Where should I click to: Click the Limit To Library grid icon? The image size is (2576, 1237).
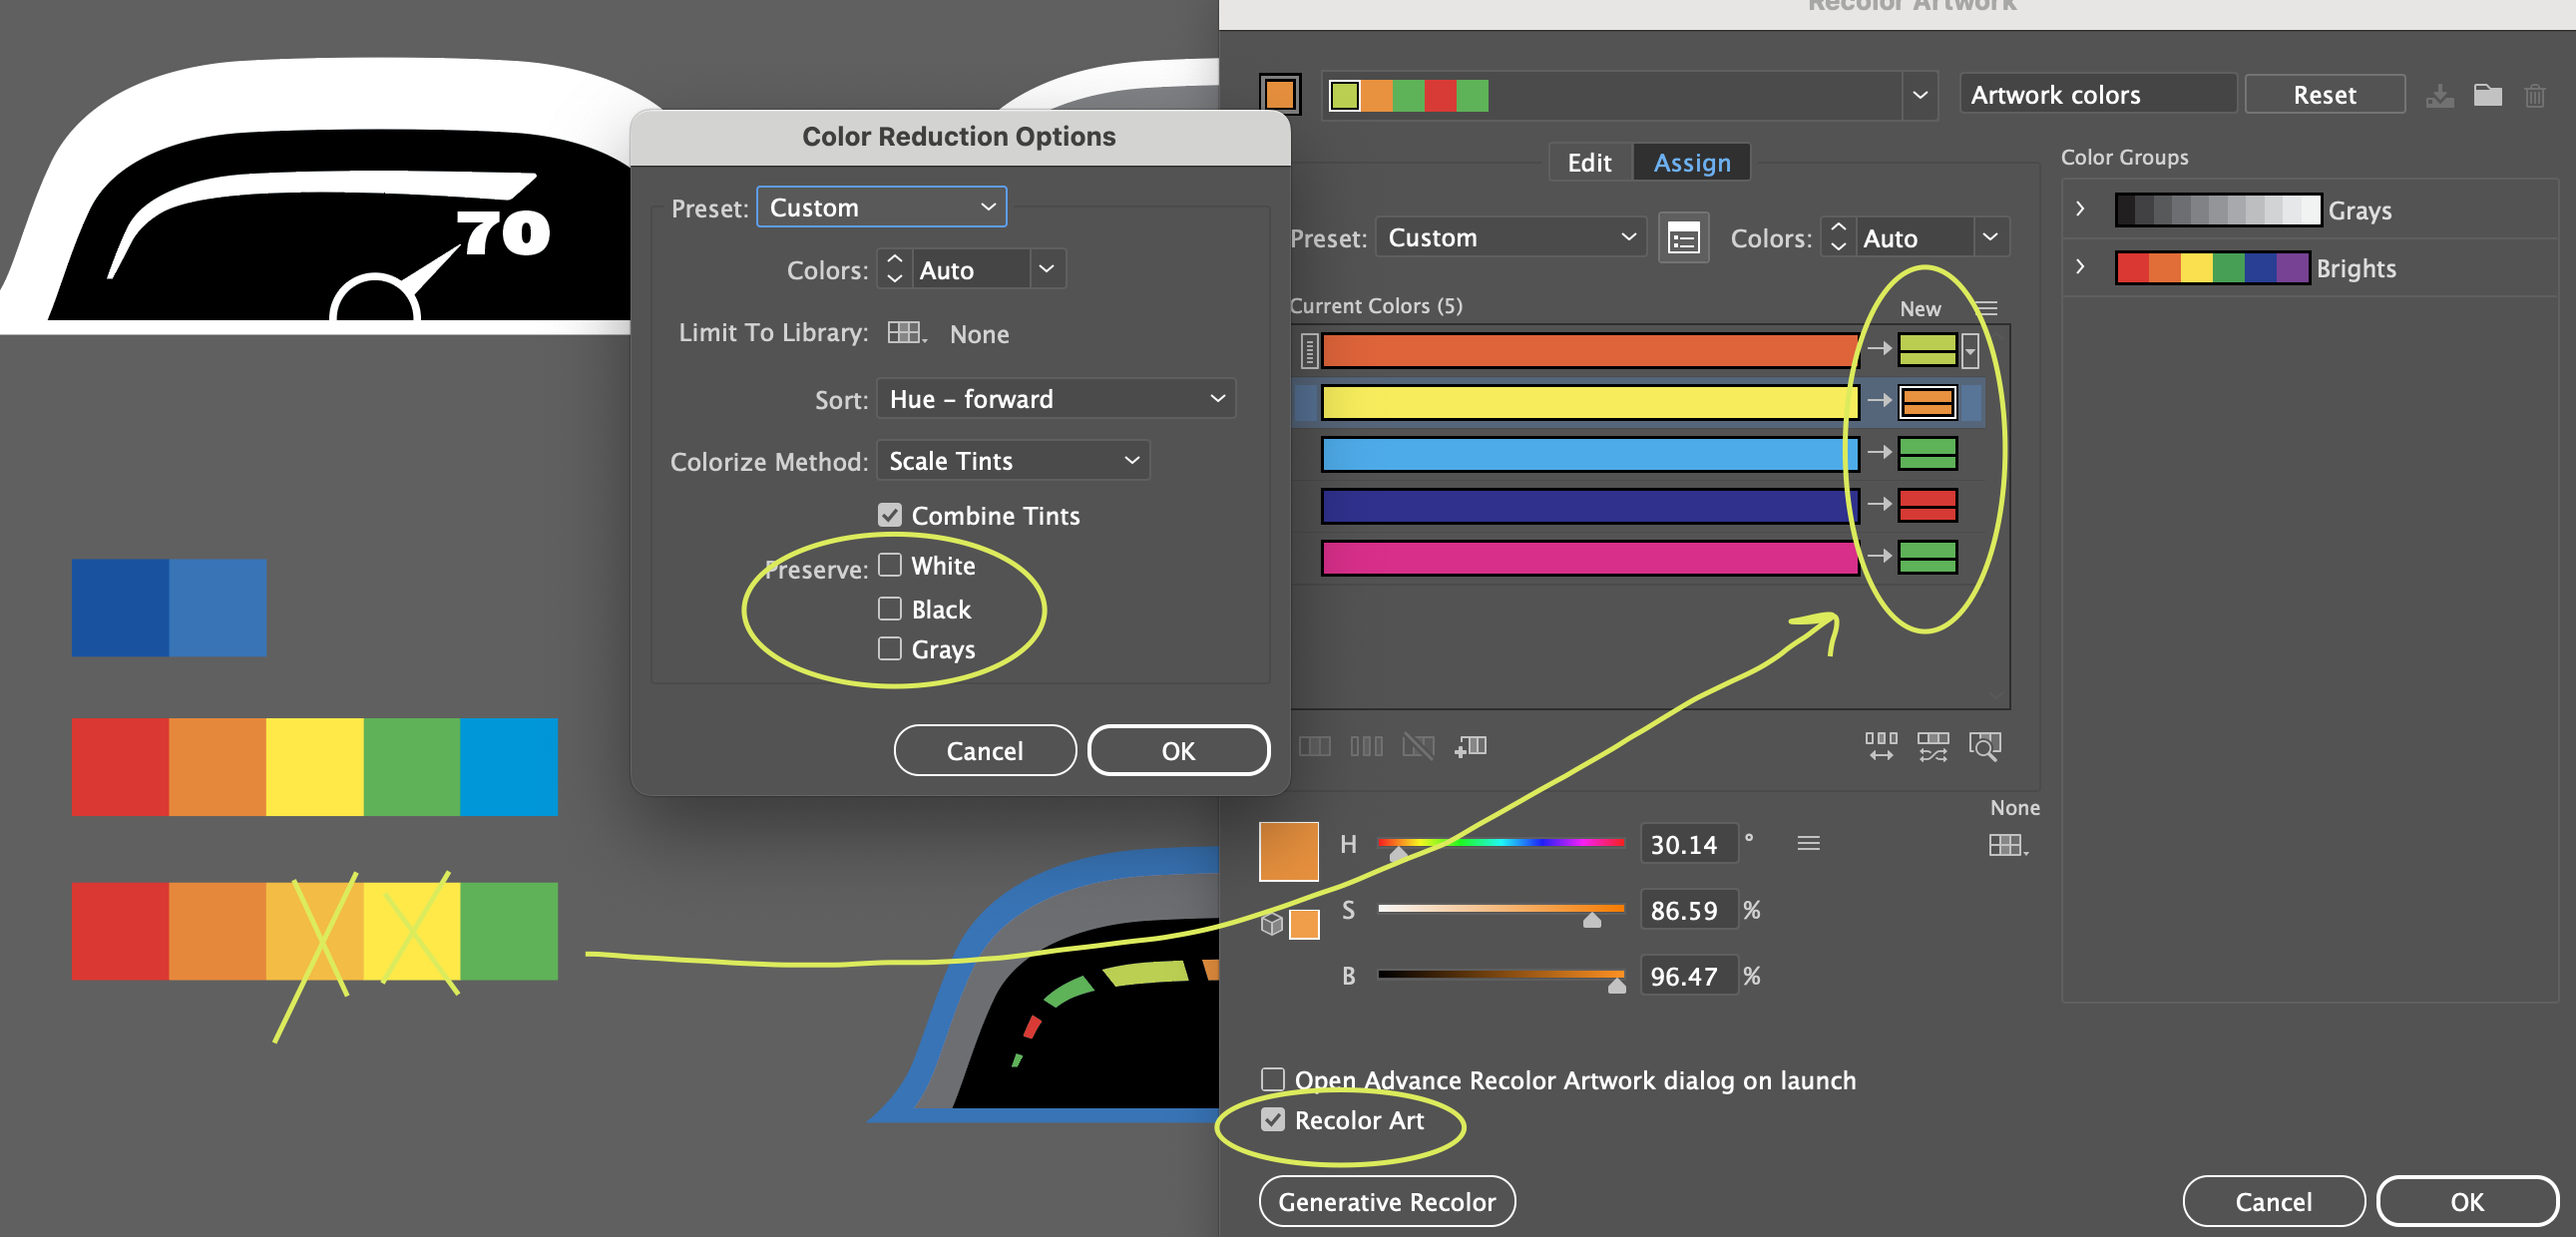(905, 333)
